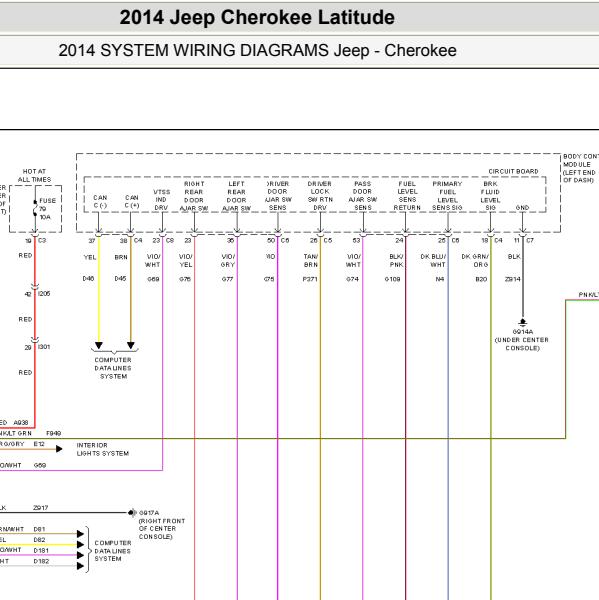Click circuit number 'P371'

coord(310,279)
